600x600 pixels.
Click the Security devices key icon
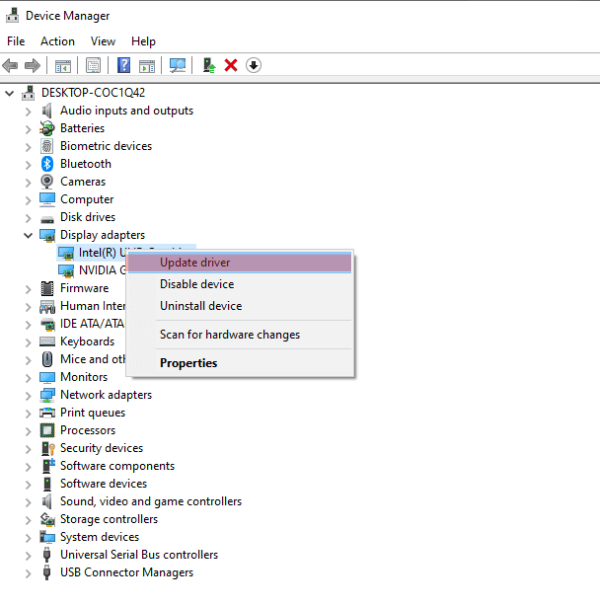[48, 448]
